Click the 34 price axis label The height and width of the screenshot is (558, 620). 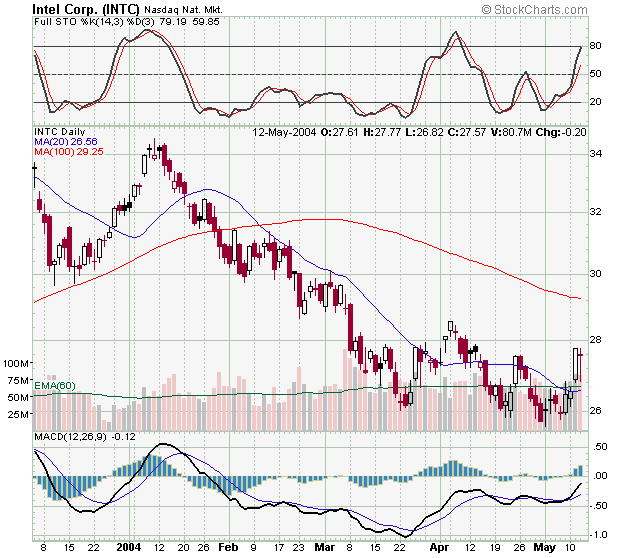coord(595,153)
